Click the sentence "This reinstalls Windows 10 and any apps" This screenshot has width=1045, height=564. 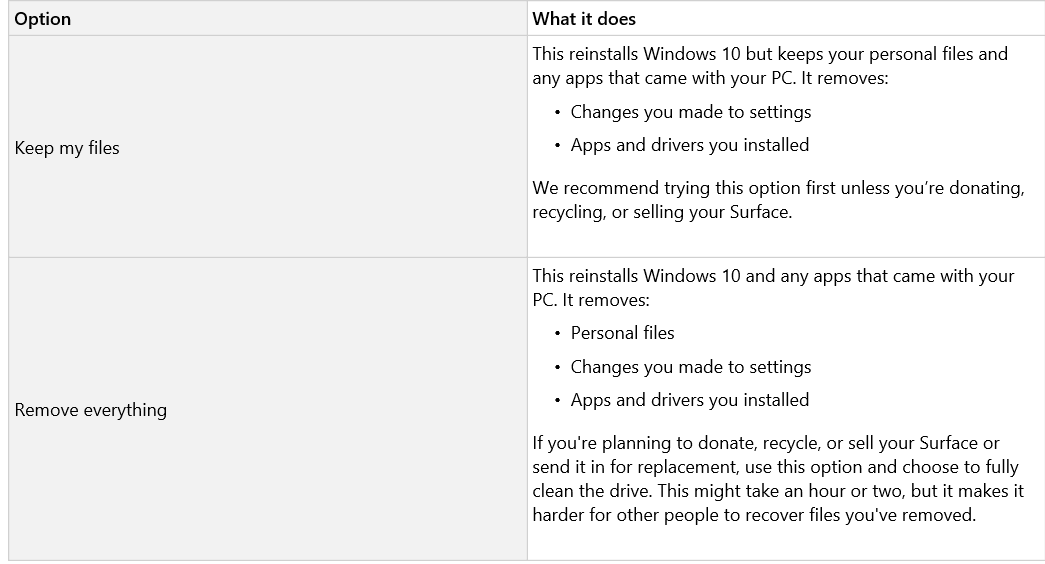pyautogui.click(x=773, y=276)
